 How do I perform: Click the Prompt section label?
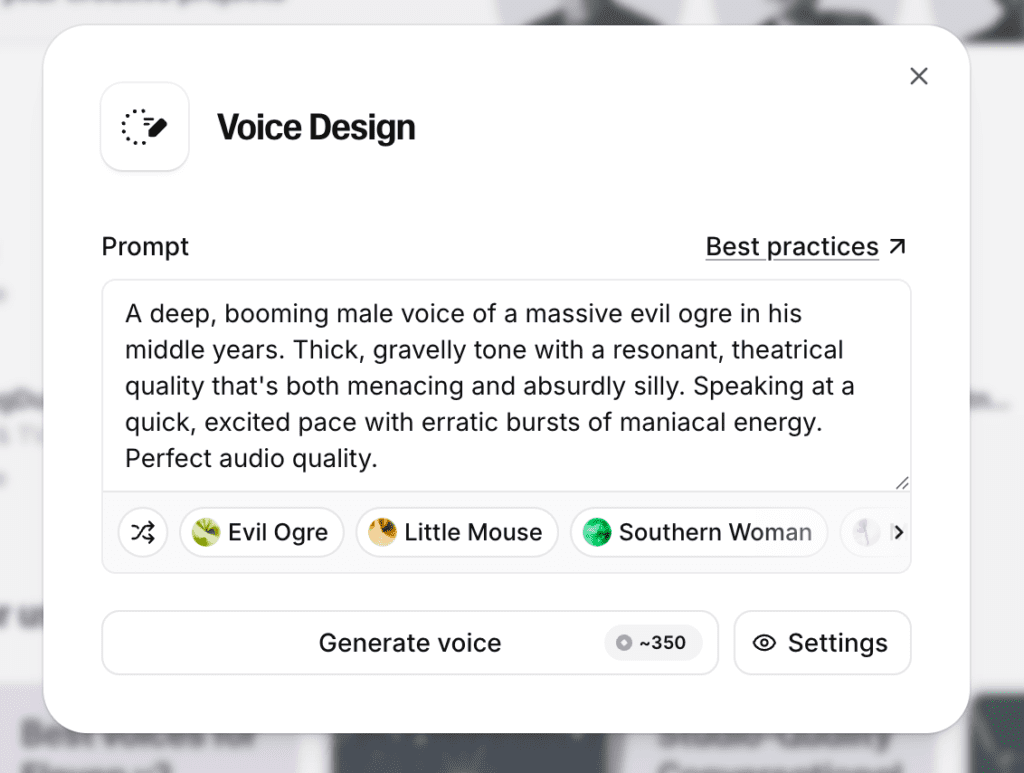coord(144,246)
